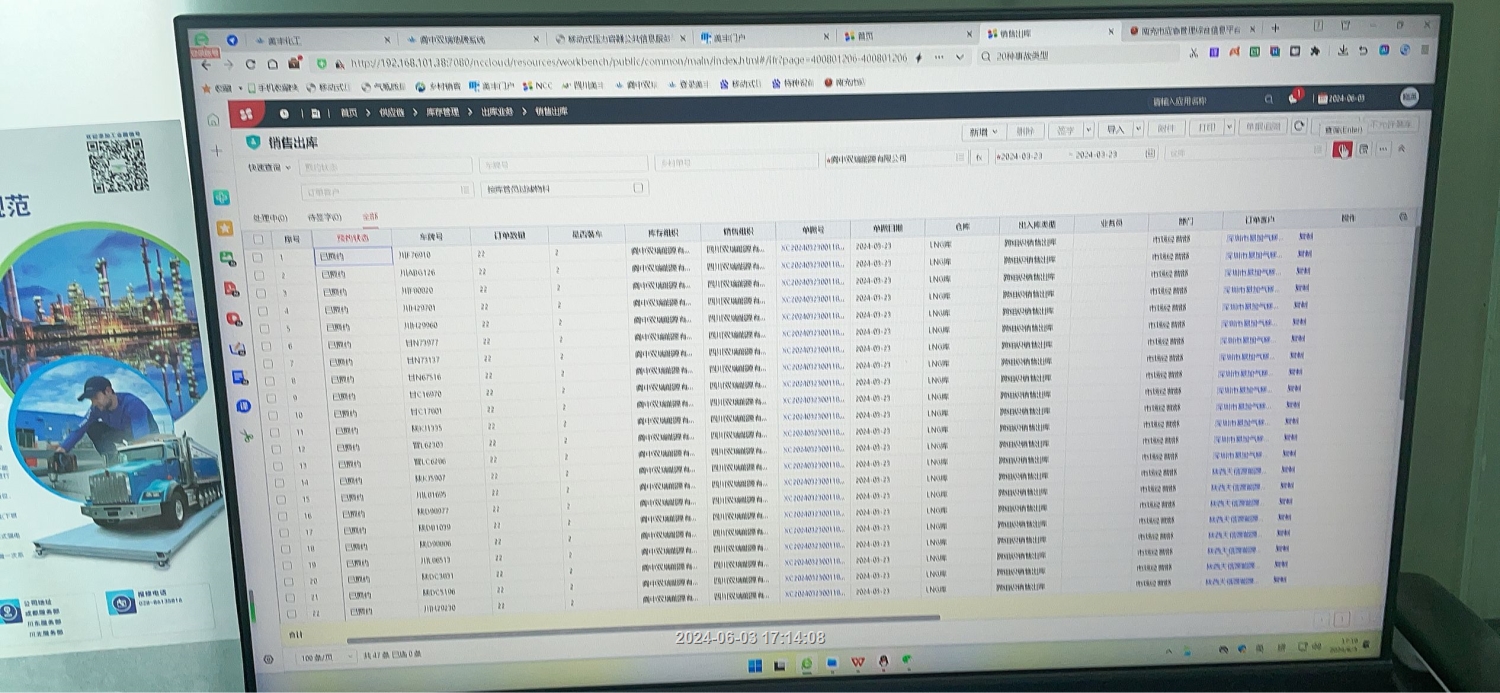Image resolution: width=1500 pixels, height=693 pixels.
Task: Open the three-dots more options button
Action: [1382, 148]
